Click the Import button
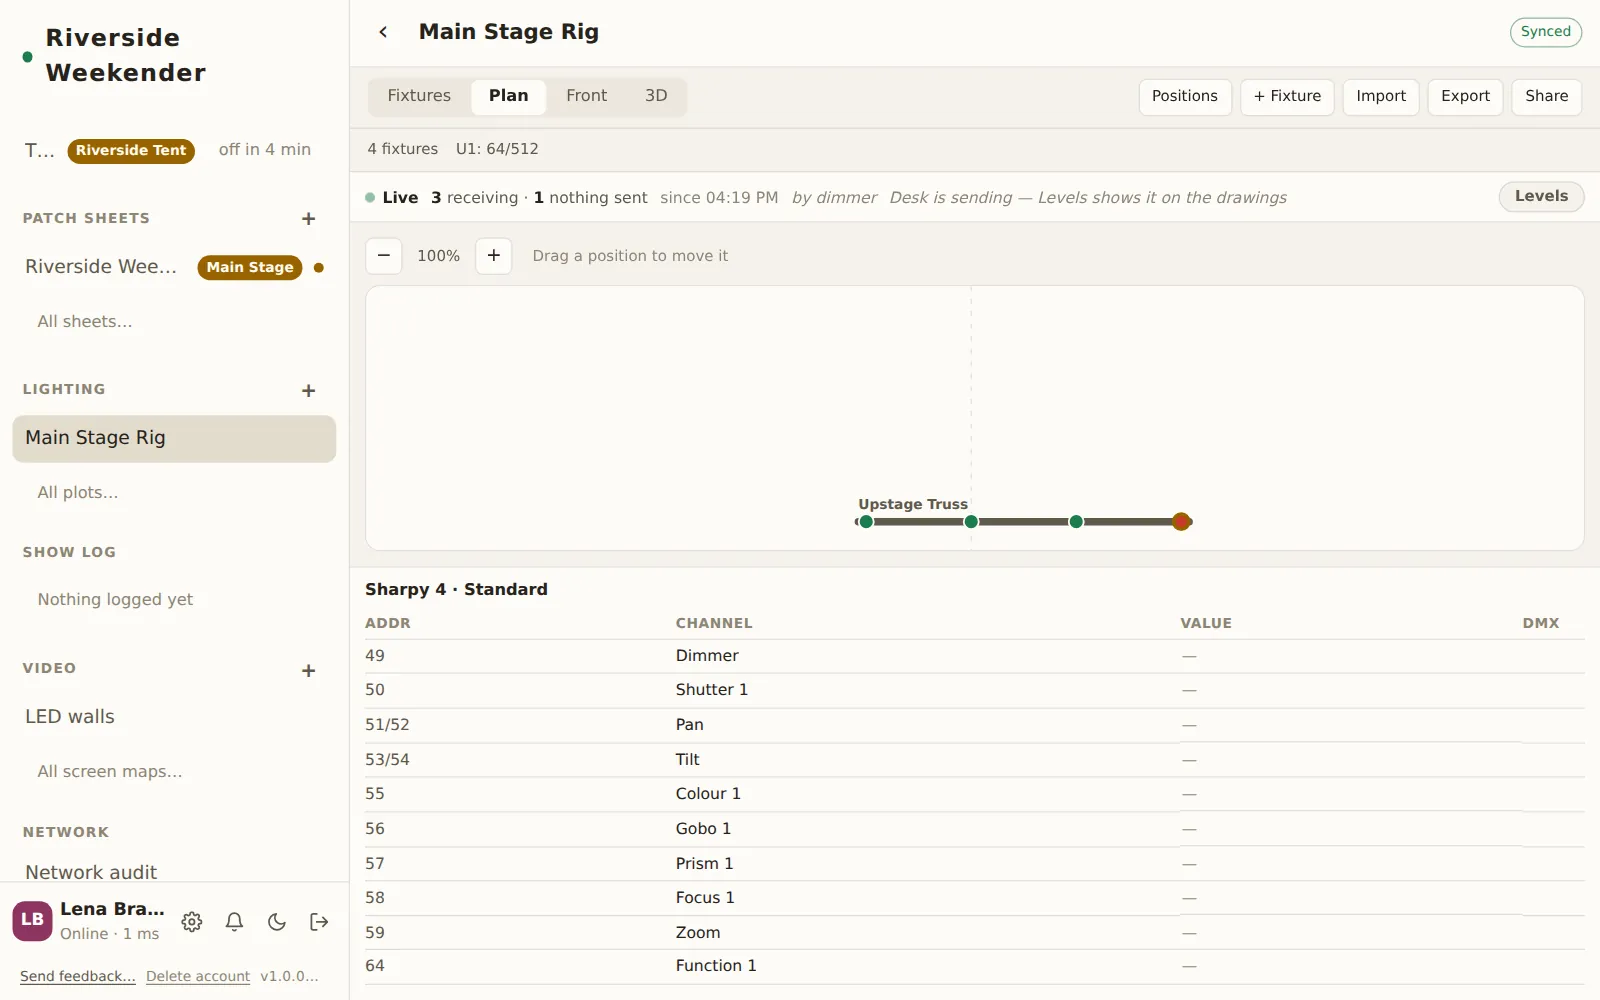Image resolution: width=1600 pixels, height=1000 pixels. 1381,97
